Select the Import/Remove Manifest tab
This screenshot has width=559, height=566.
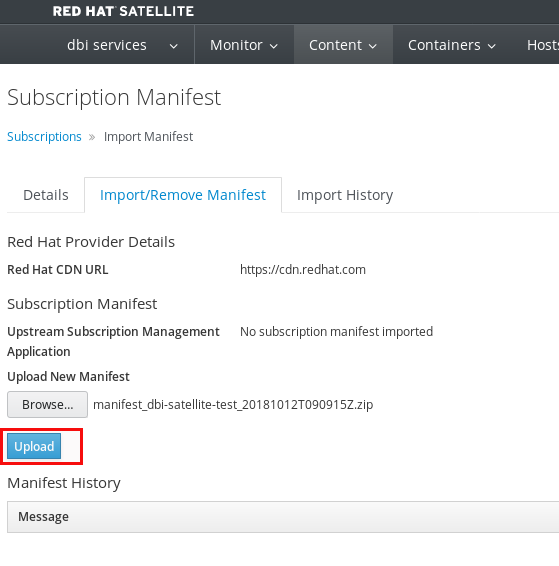point(183,195)
